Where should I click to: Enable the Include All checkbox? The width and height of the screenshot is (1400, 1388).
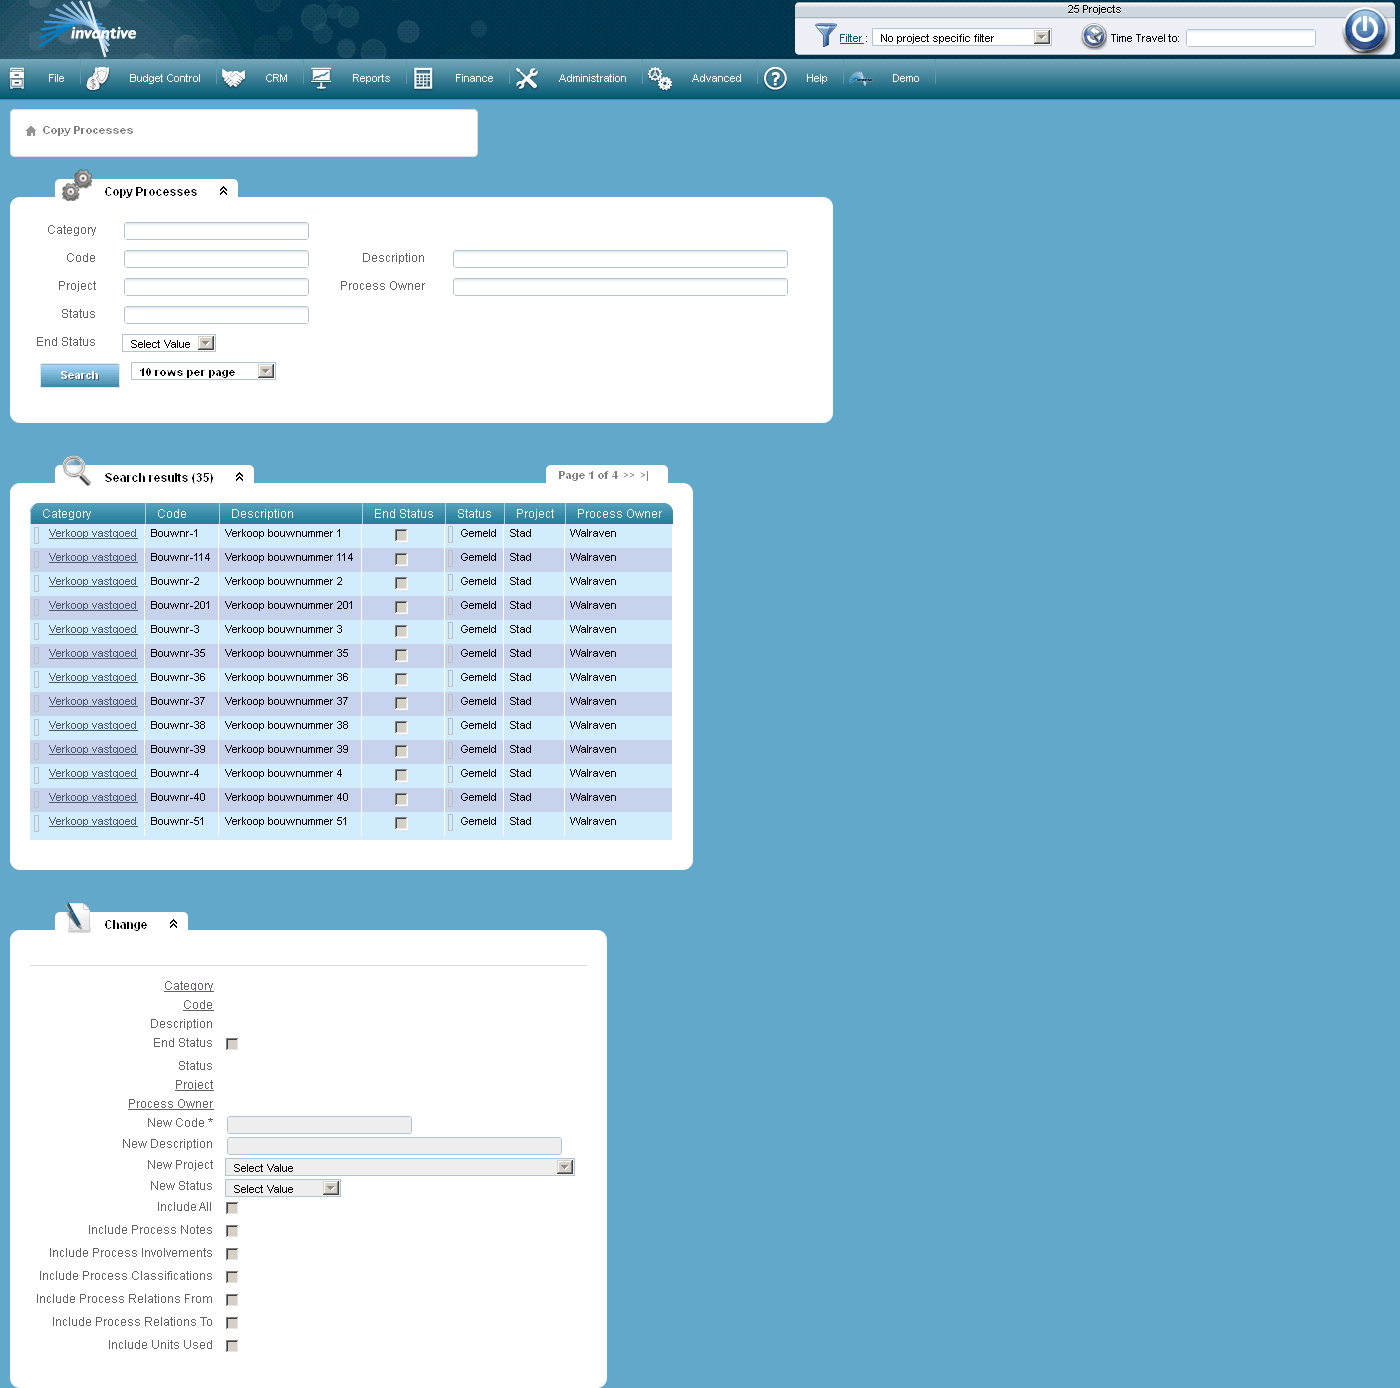click(231, 1207)
